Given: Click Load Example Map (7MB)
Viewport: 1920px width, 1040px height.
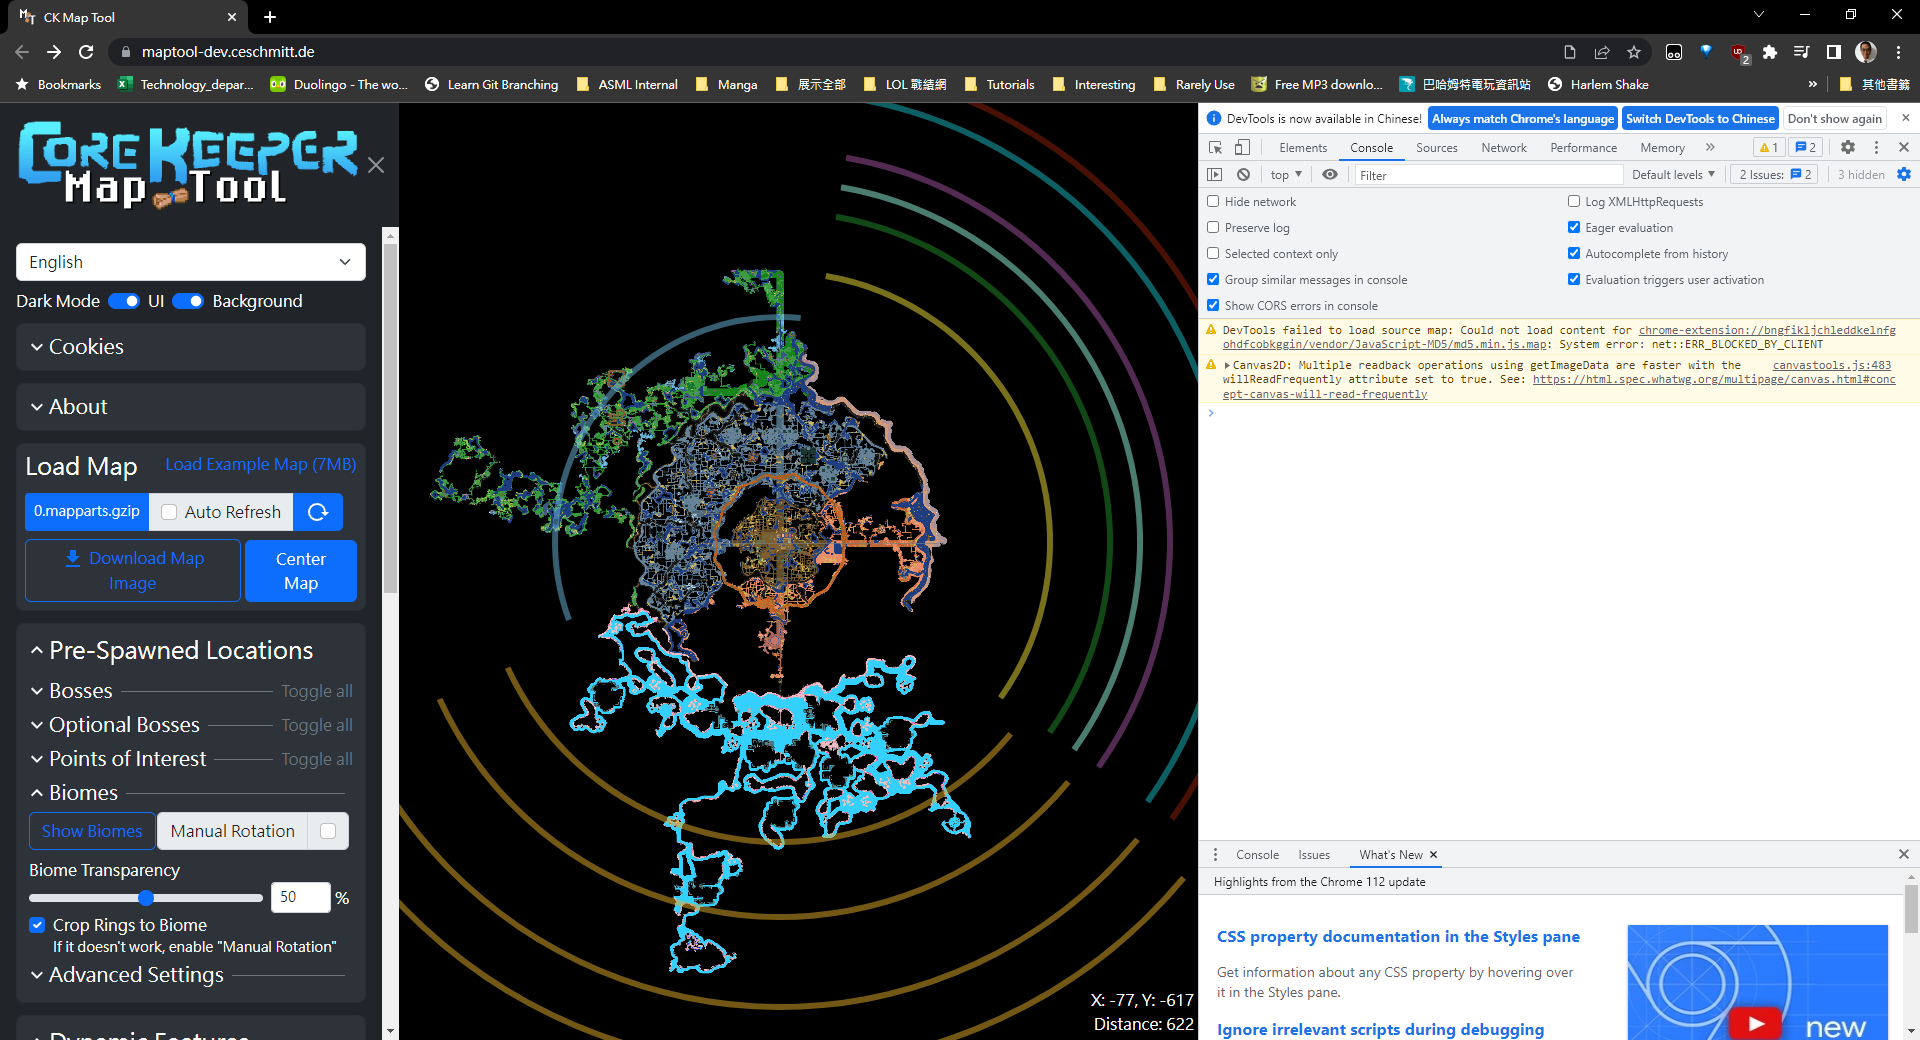Looking at the screenshot, I should (x=259, y=464).
